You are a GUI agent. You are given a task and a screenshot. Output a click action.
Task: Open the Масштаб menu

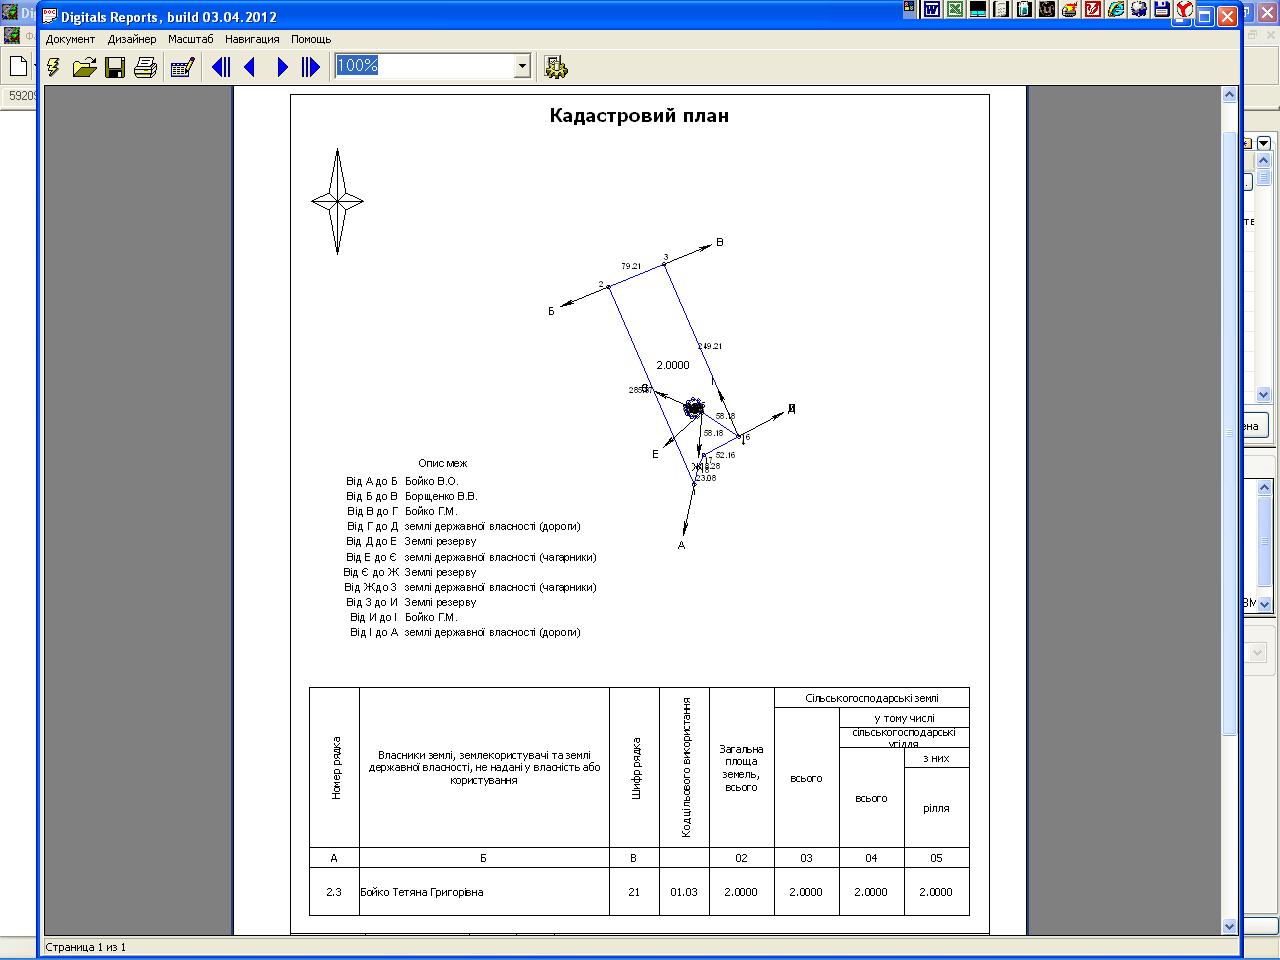[x=190, y=39]
